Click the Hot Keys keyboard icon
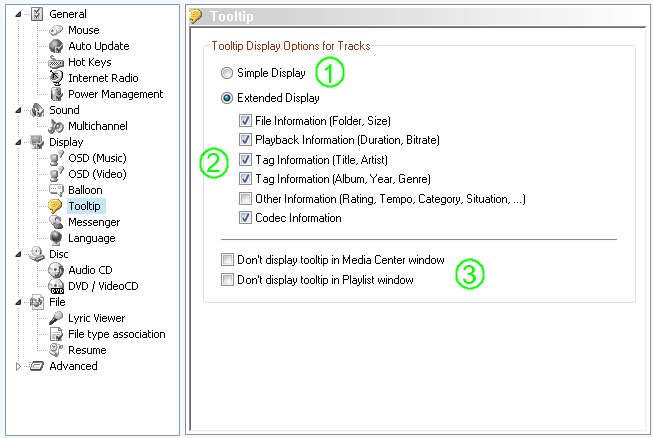 [x=56, y=62]
